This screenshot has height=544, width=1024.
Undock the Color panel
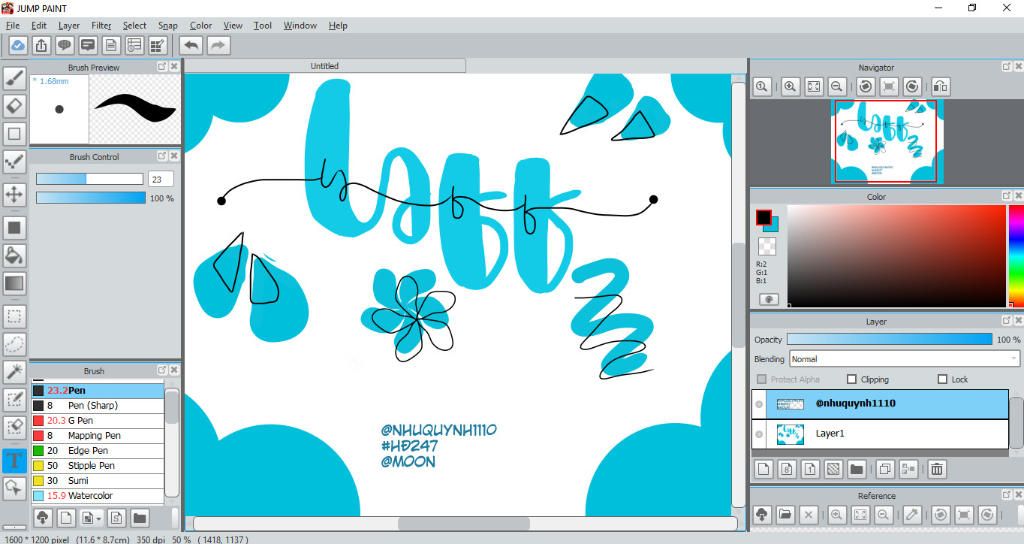[x=1006, y=196]
